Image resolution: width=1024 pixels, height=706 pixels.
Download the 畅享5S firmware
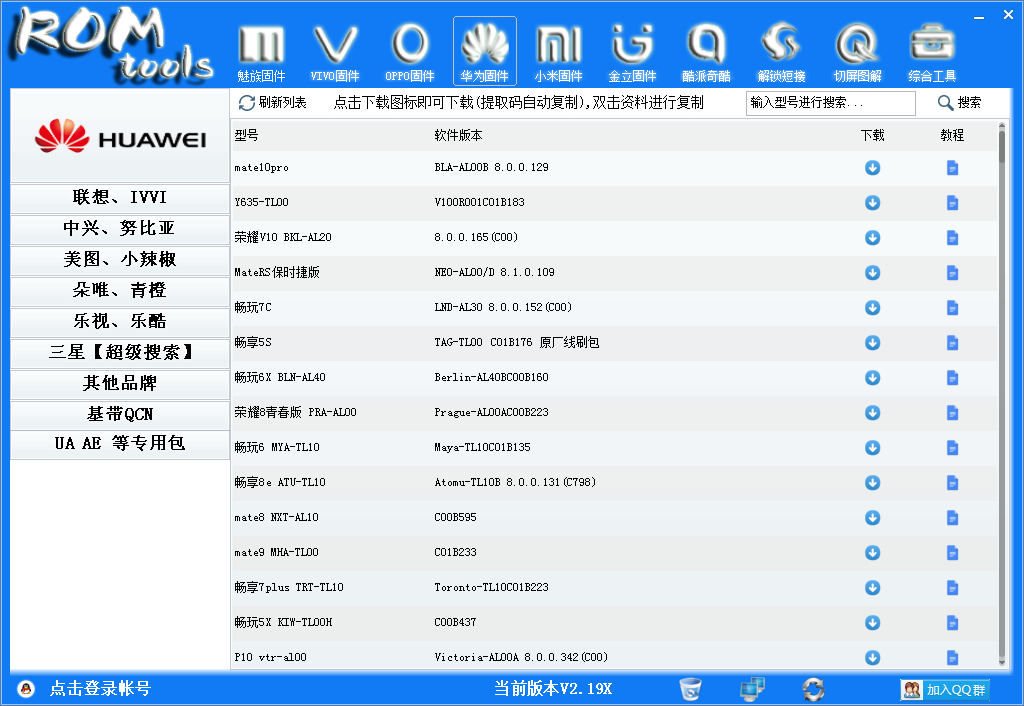point(872,343)
